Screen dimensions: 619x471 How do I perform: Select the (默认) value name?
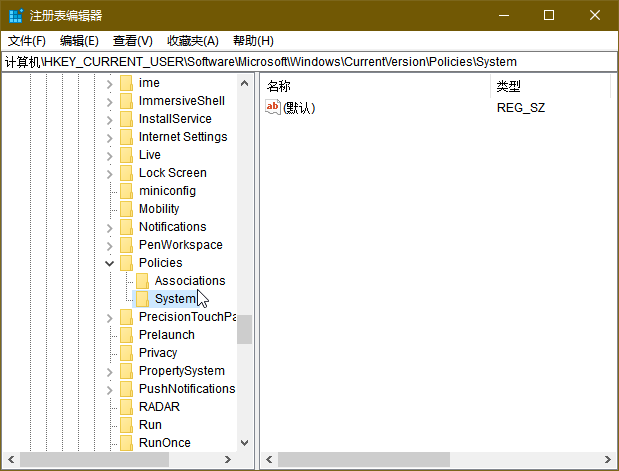[x=299, y=108]
